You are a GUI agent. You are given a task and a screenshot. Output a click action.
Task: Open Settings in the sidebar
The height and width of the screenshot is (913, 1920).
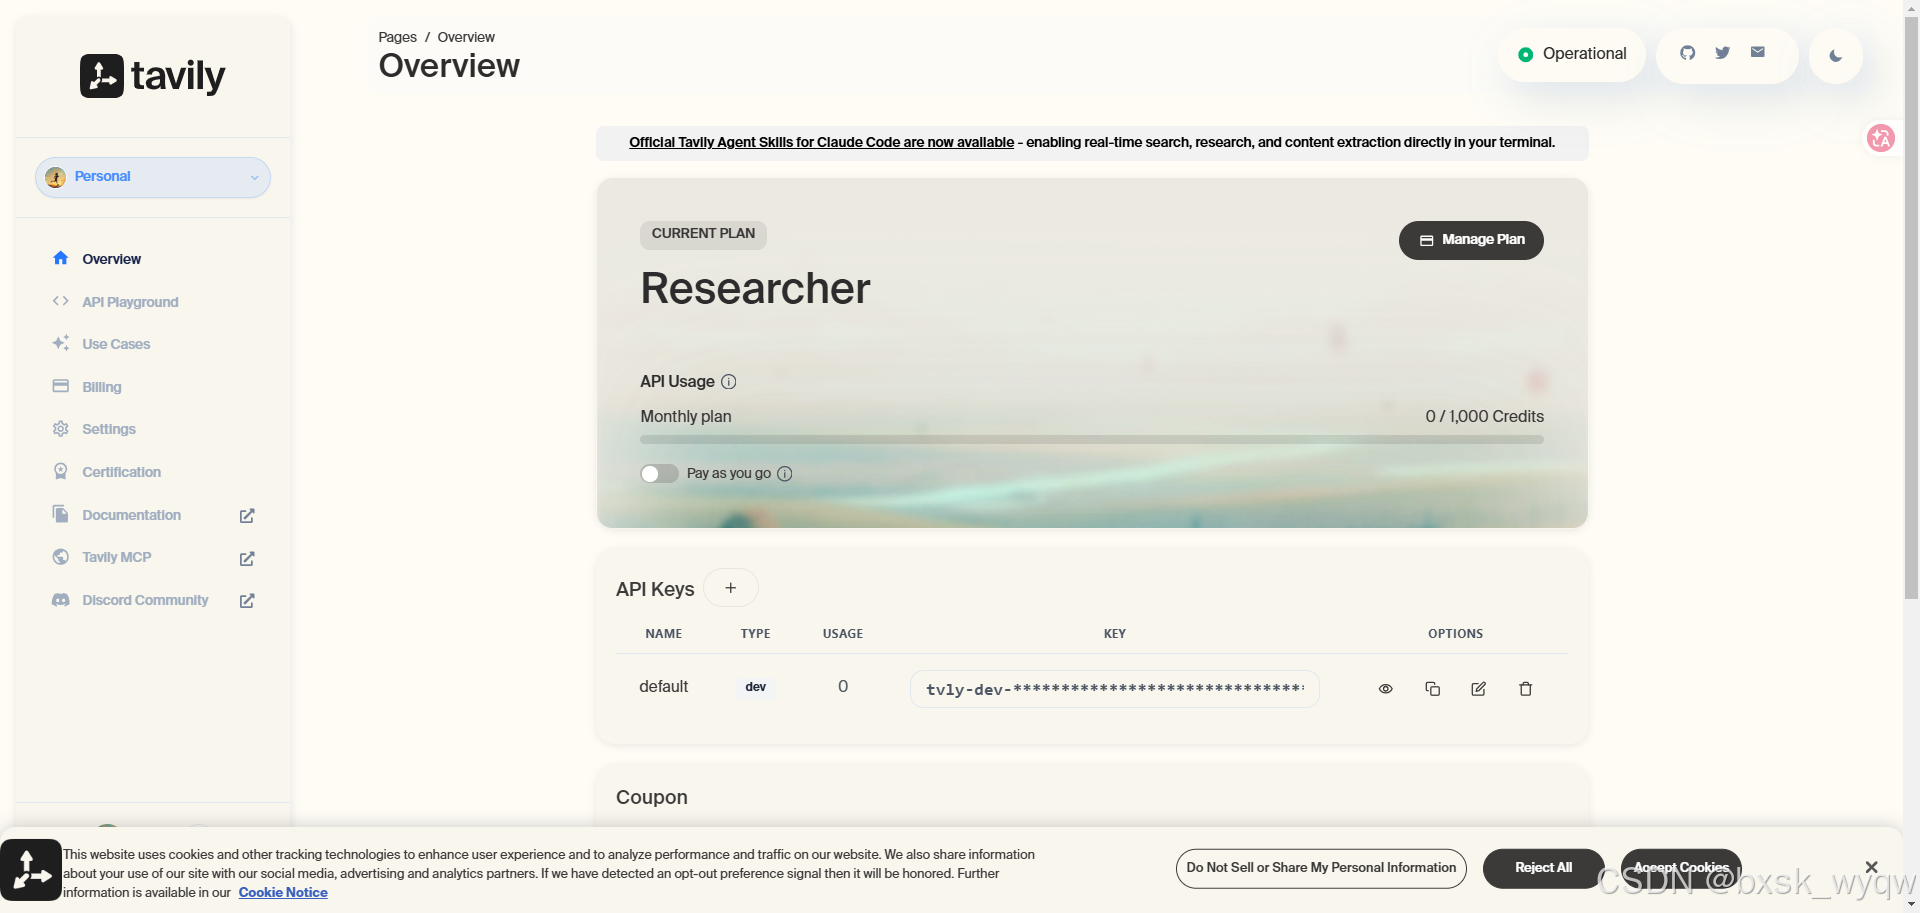click(x=109, y=429)
